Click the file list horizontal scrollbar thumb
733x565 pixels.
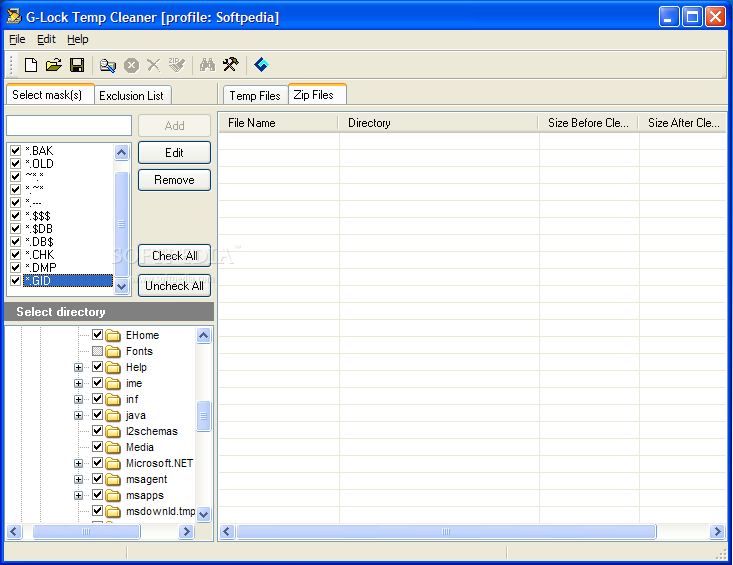(x=446, y=531)
